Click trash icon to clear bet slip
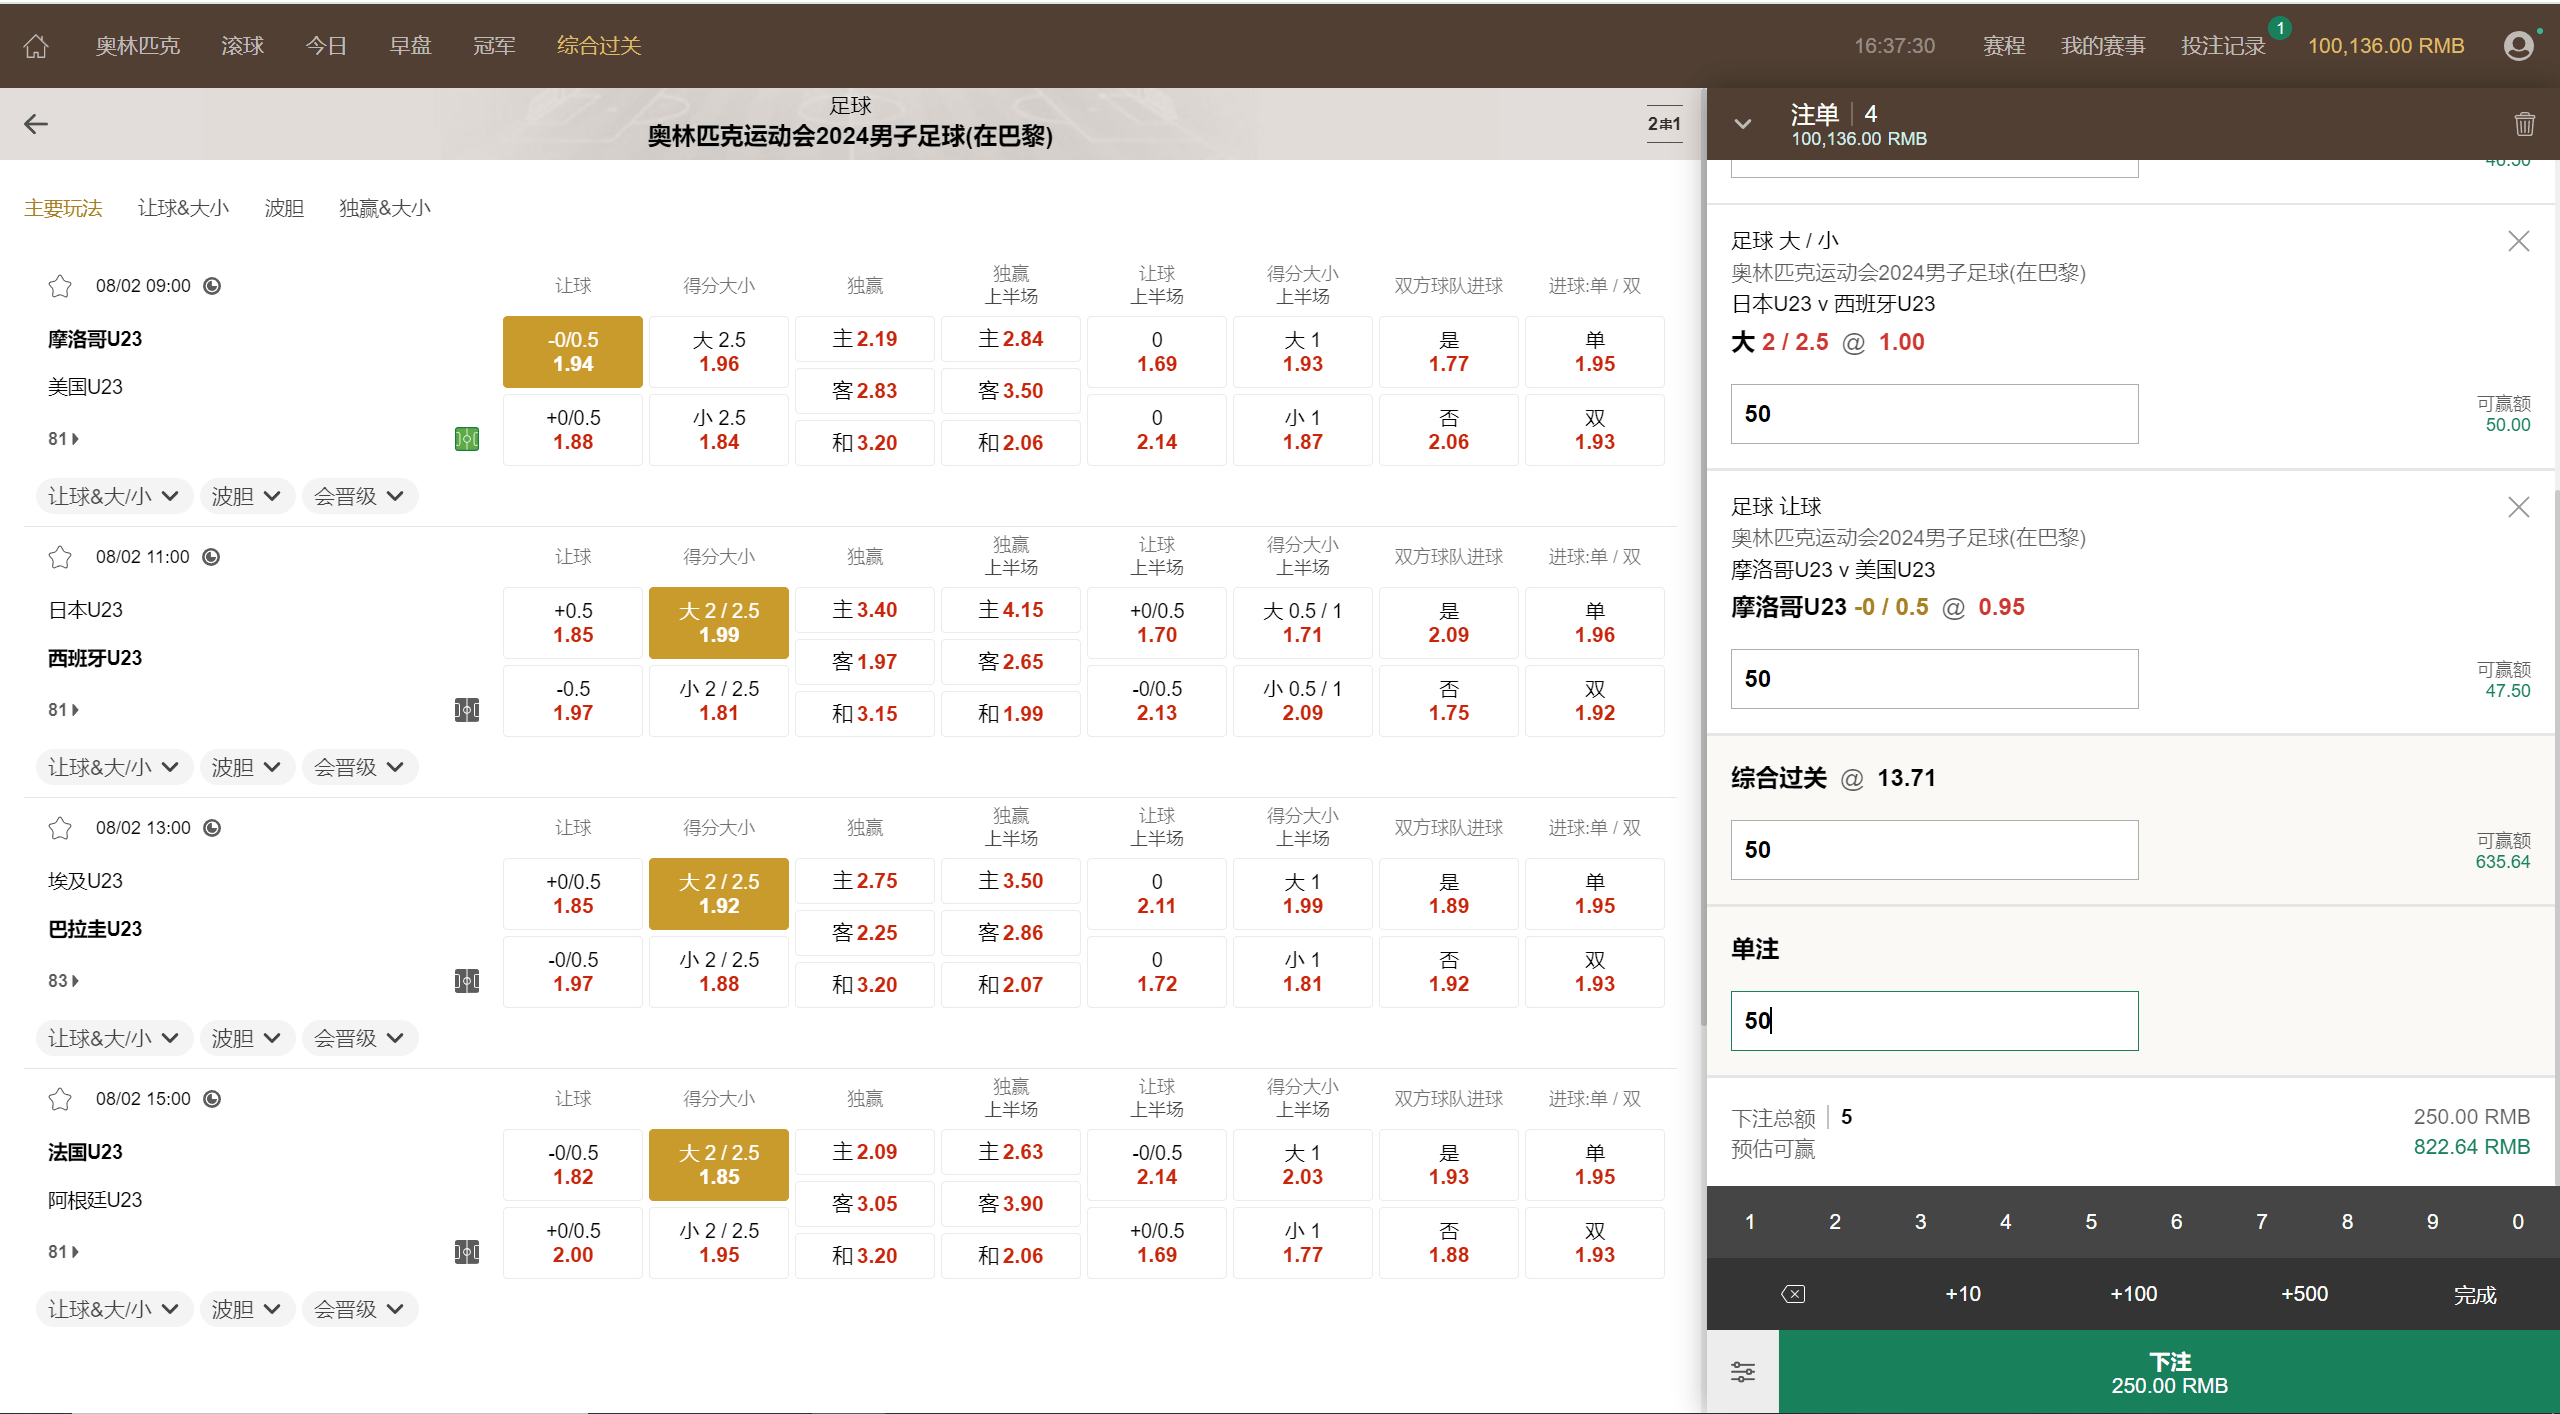Viewport: 2560px width, 1414px height. [x=2524, y=124]
